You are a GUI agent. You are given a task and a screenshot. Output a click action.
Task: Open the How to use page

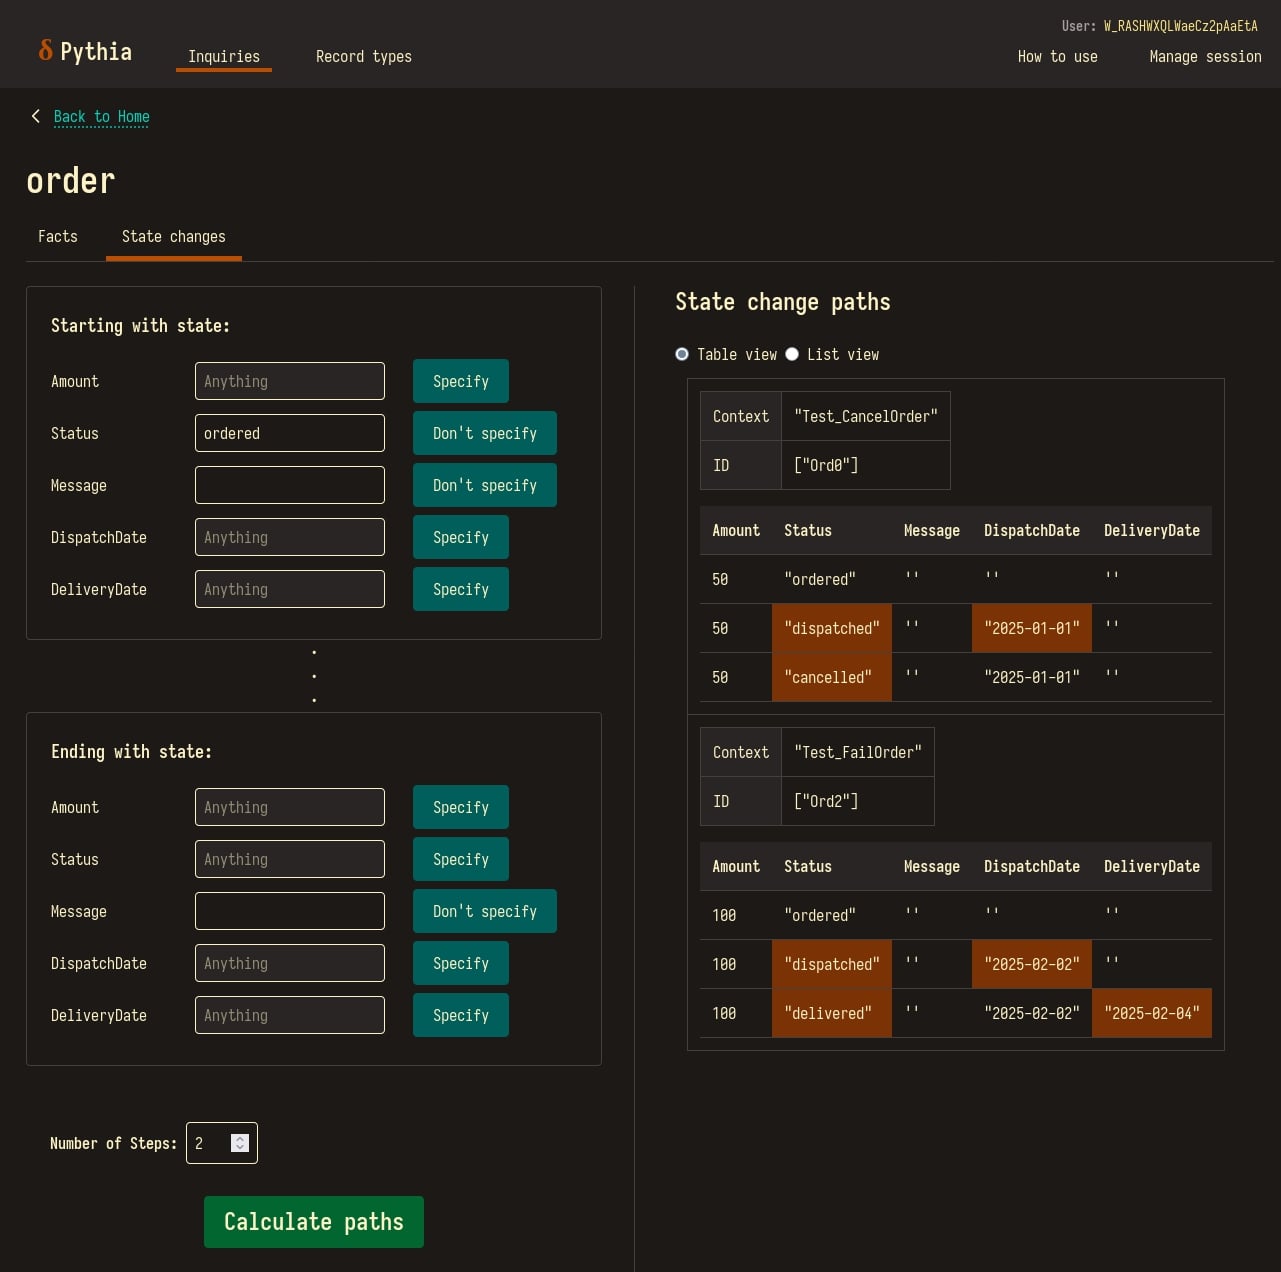pos(1058,57)
